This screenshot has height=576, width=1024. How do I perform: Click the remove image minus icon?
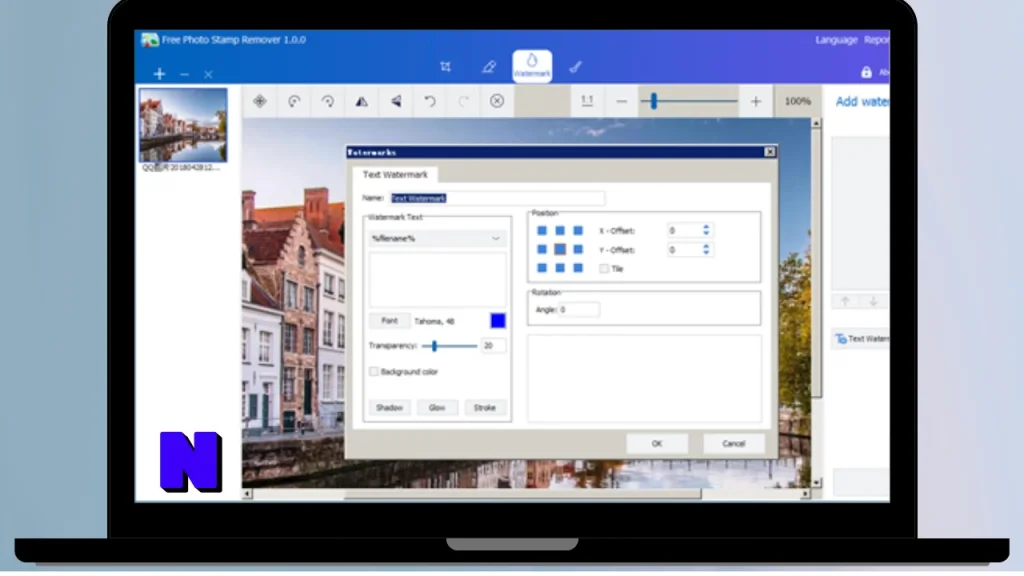click(x=184, y=74)
